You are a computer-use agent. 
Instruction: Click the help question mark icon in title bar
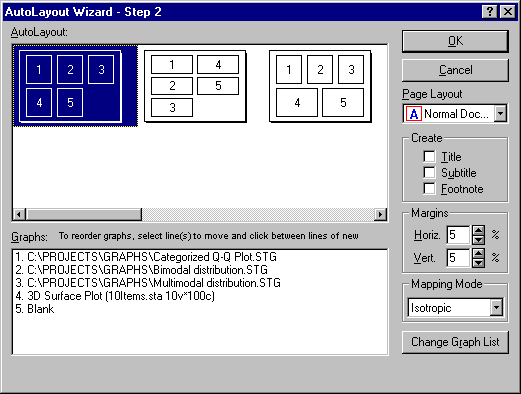point(490,12)
